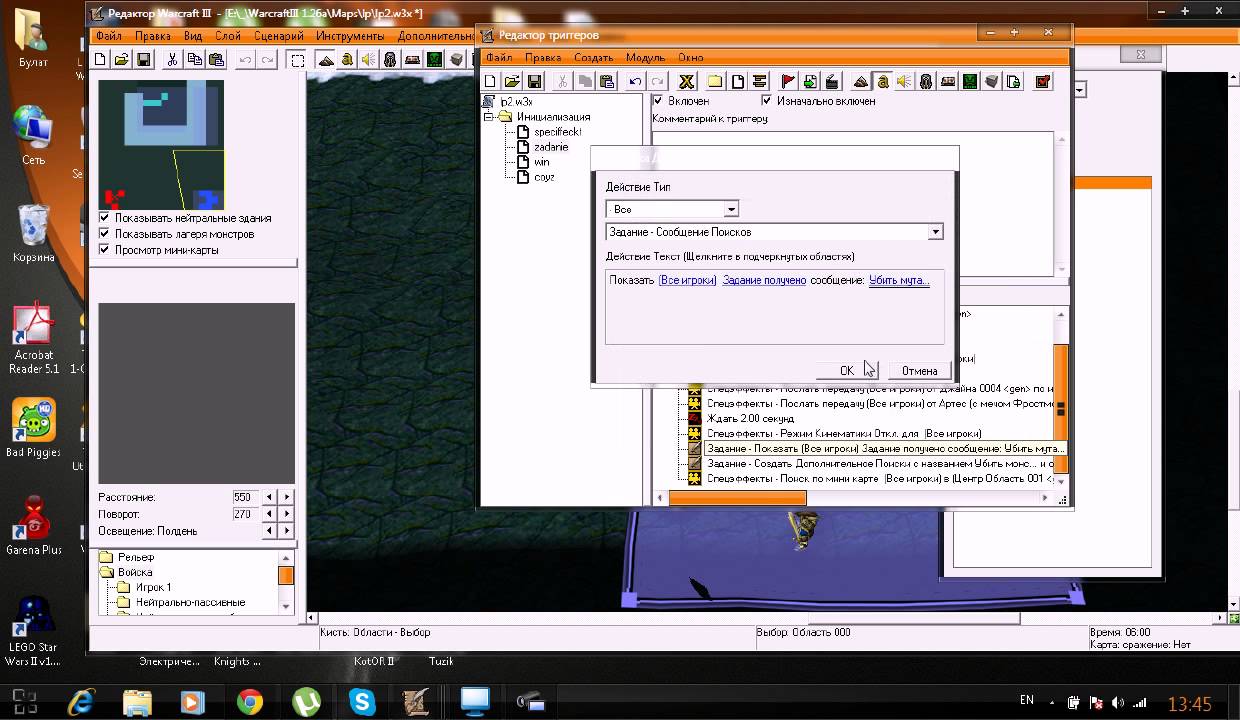The height and width of the screenshot is (720, 1240).
Task: Select 'specifeckt' trigger in tree
Action: pyautogui.click(x=557, y=132)
